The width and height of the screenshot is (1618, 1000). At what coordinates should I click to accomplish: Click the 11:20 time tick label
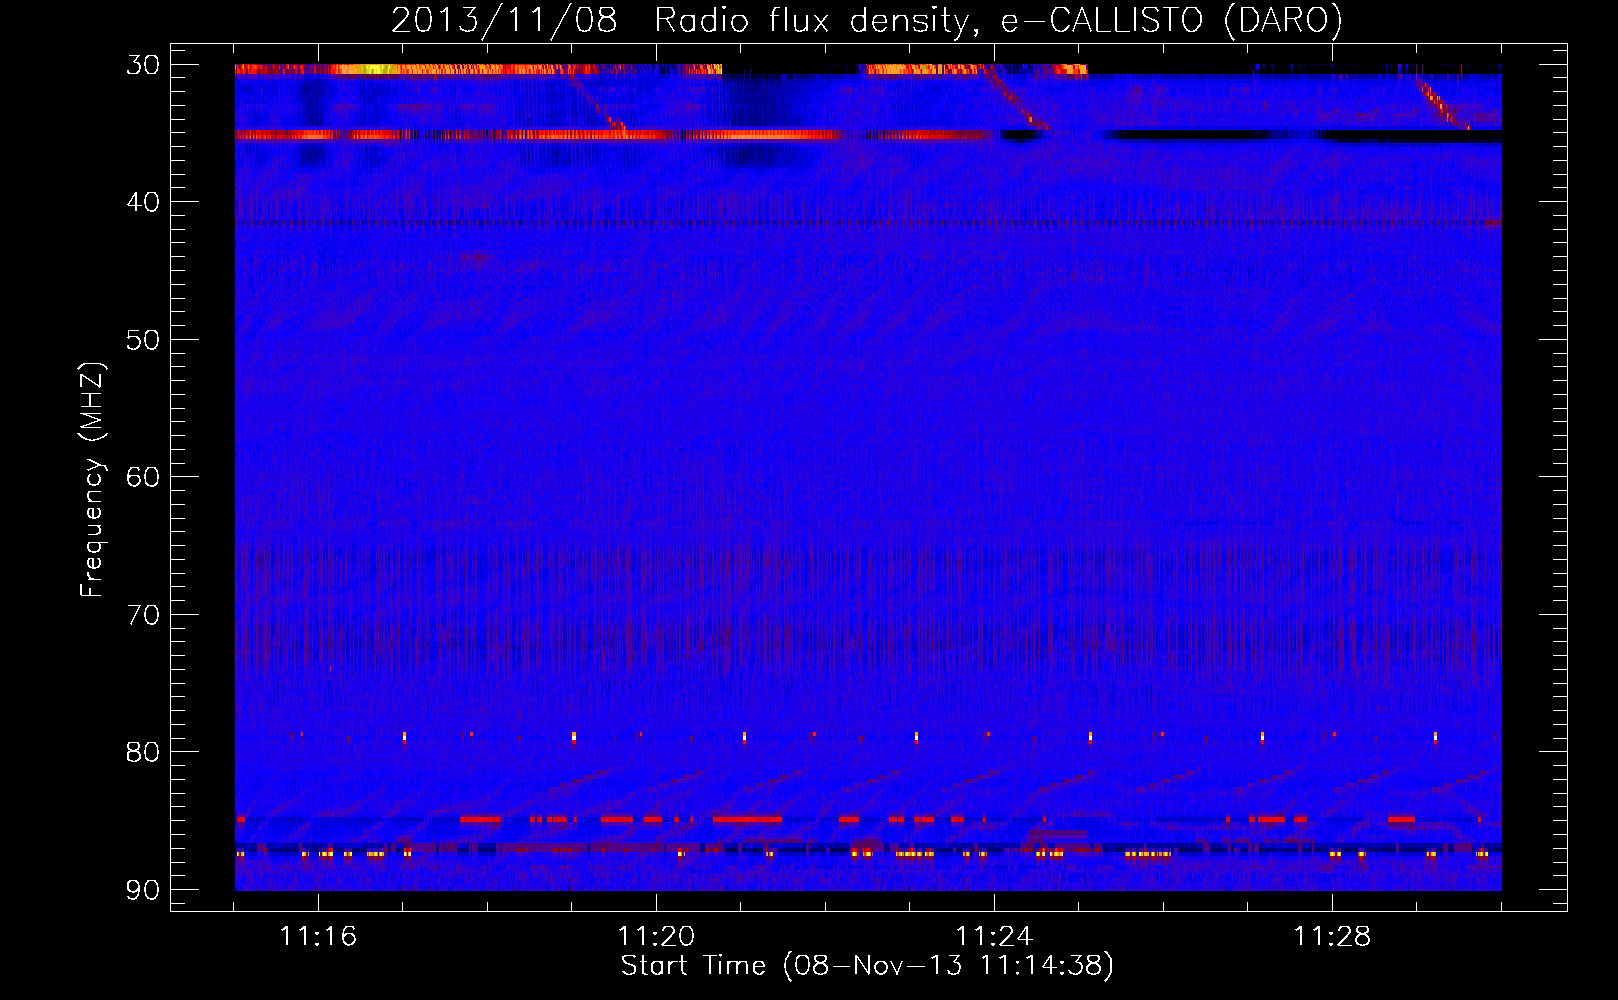[x=656, y=937]
